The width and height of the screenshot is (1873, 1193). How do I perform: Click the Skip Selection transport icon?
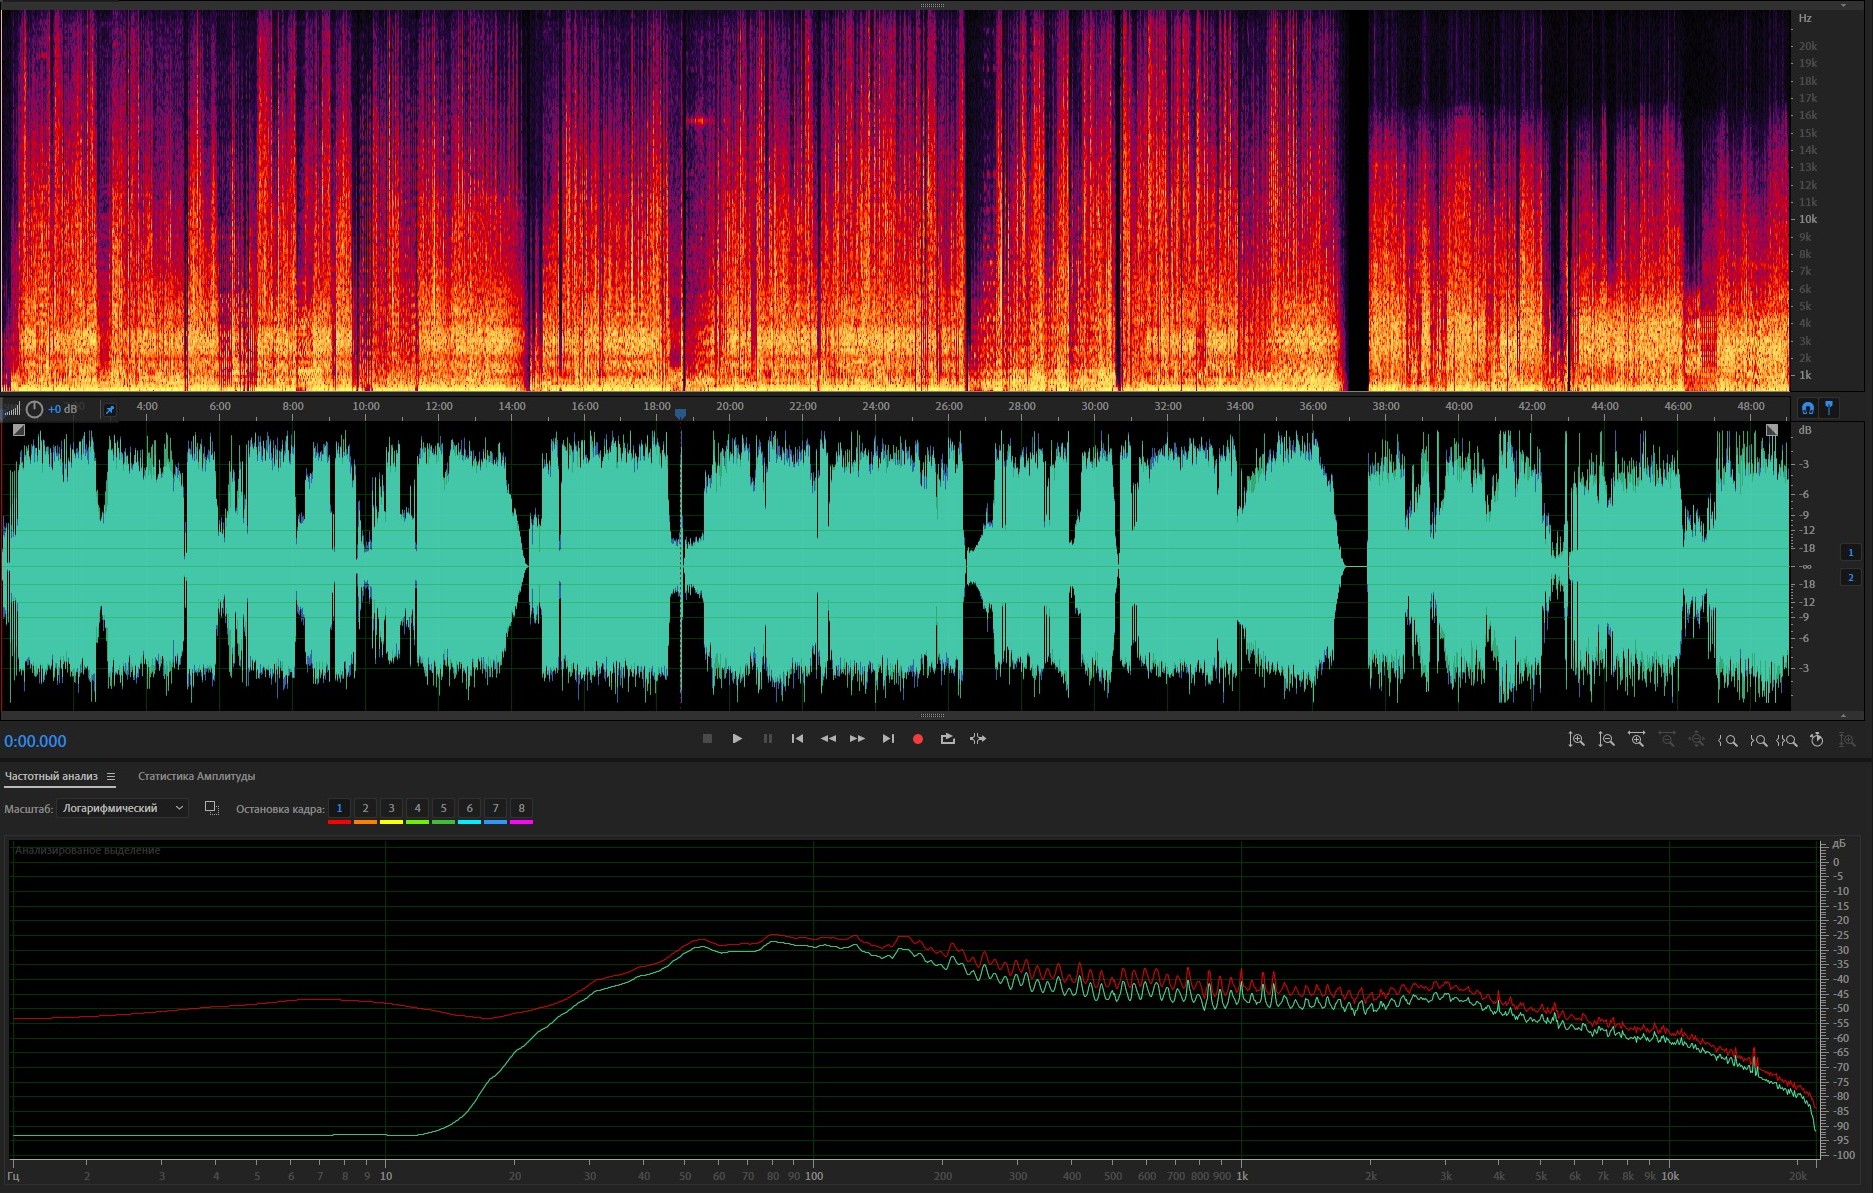[978, 739]
